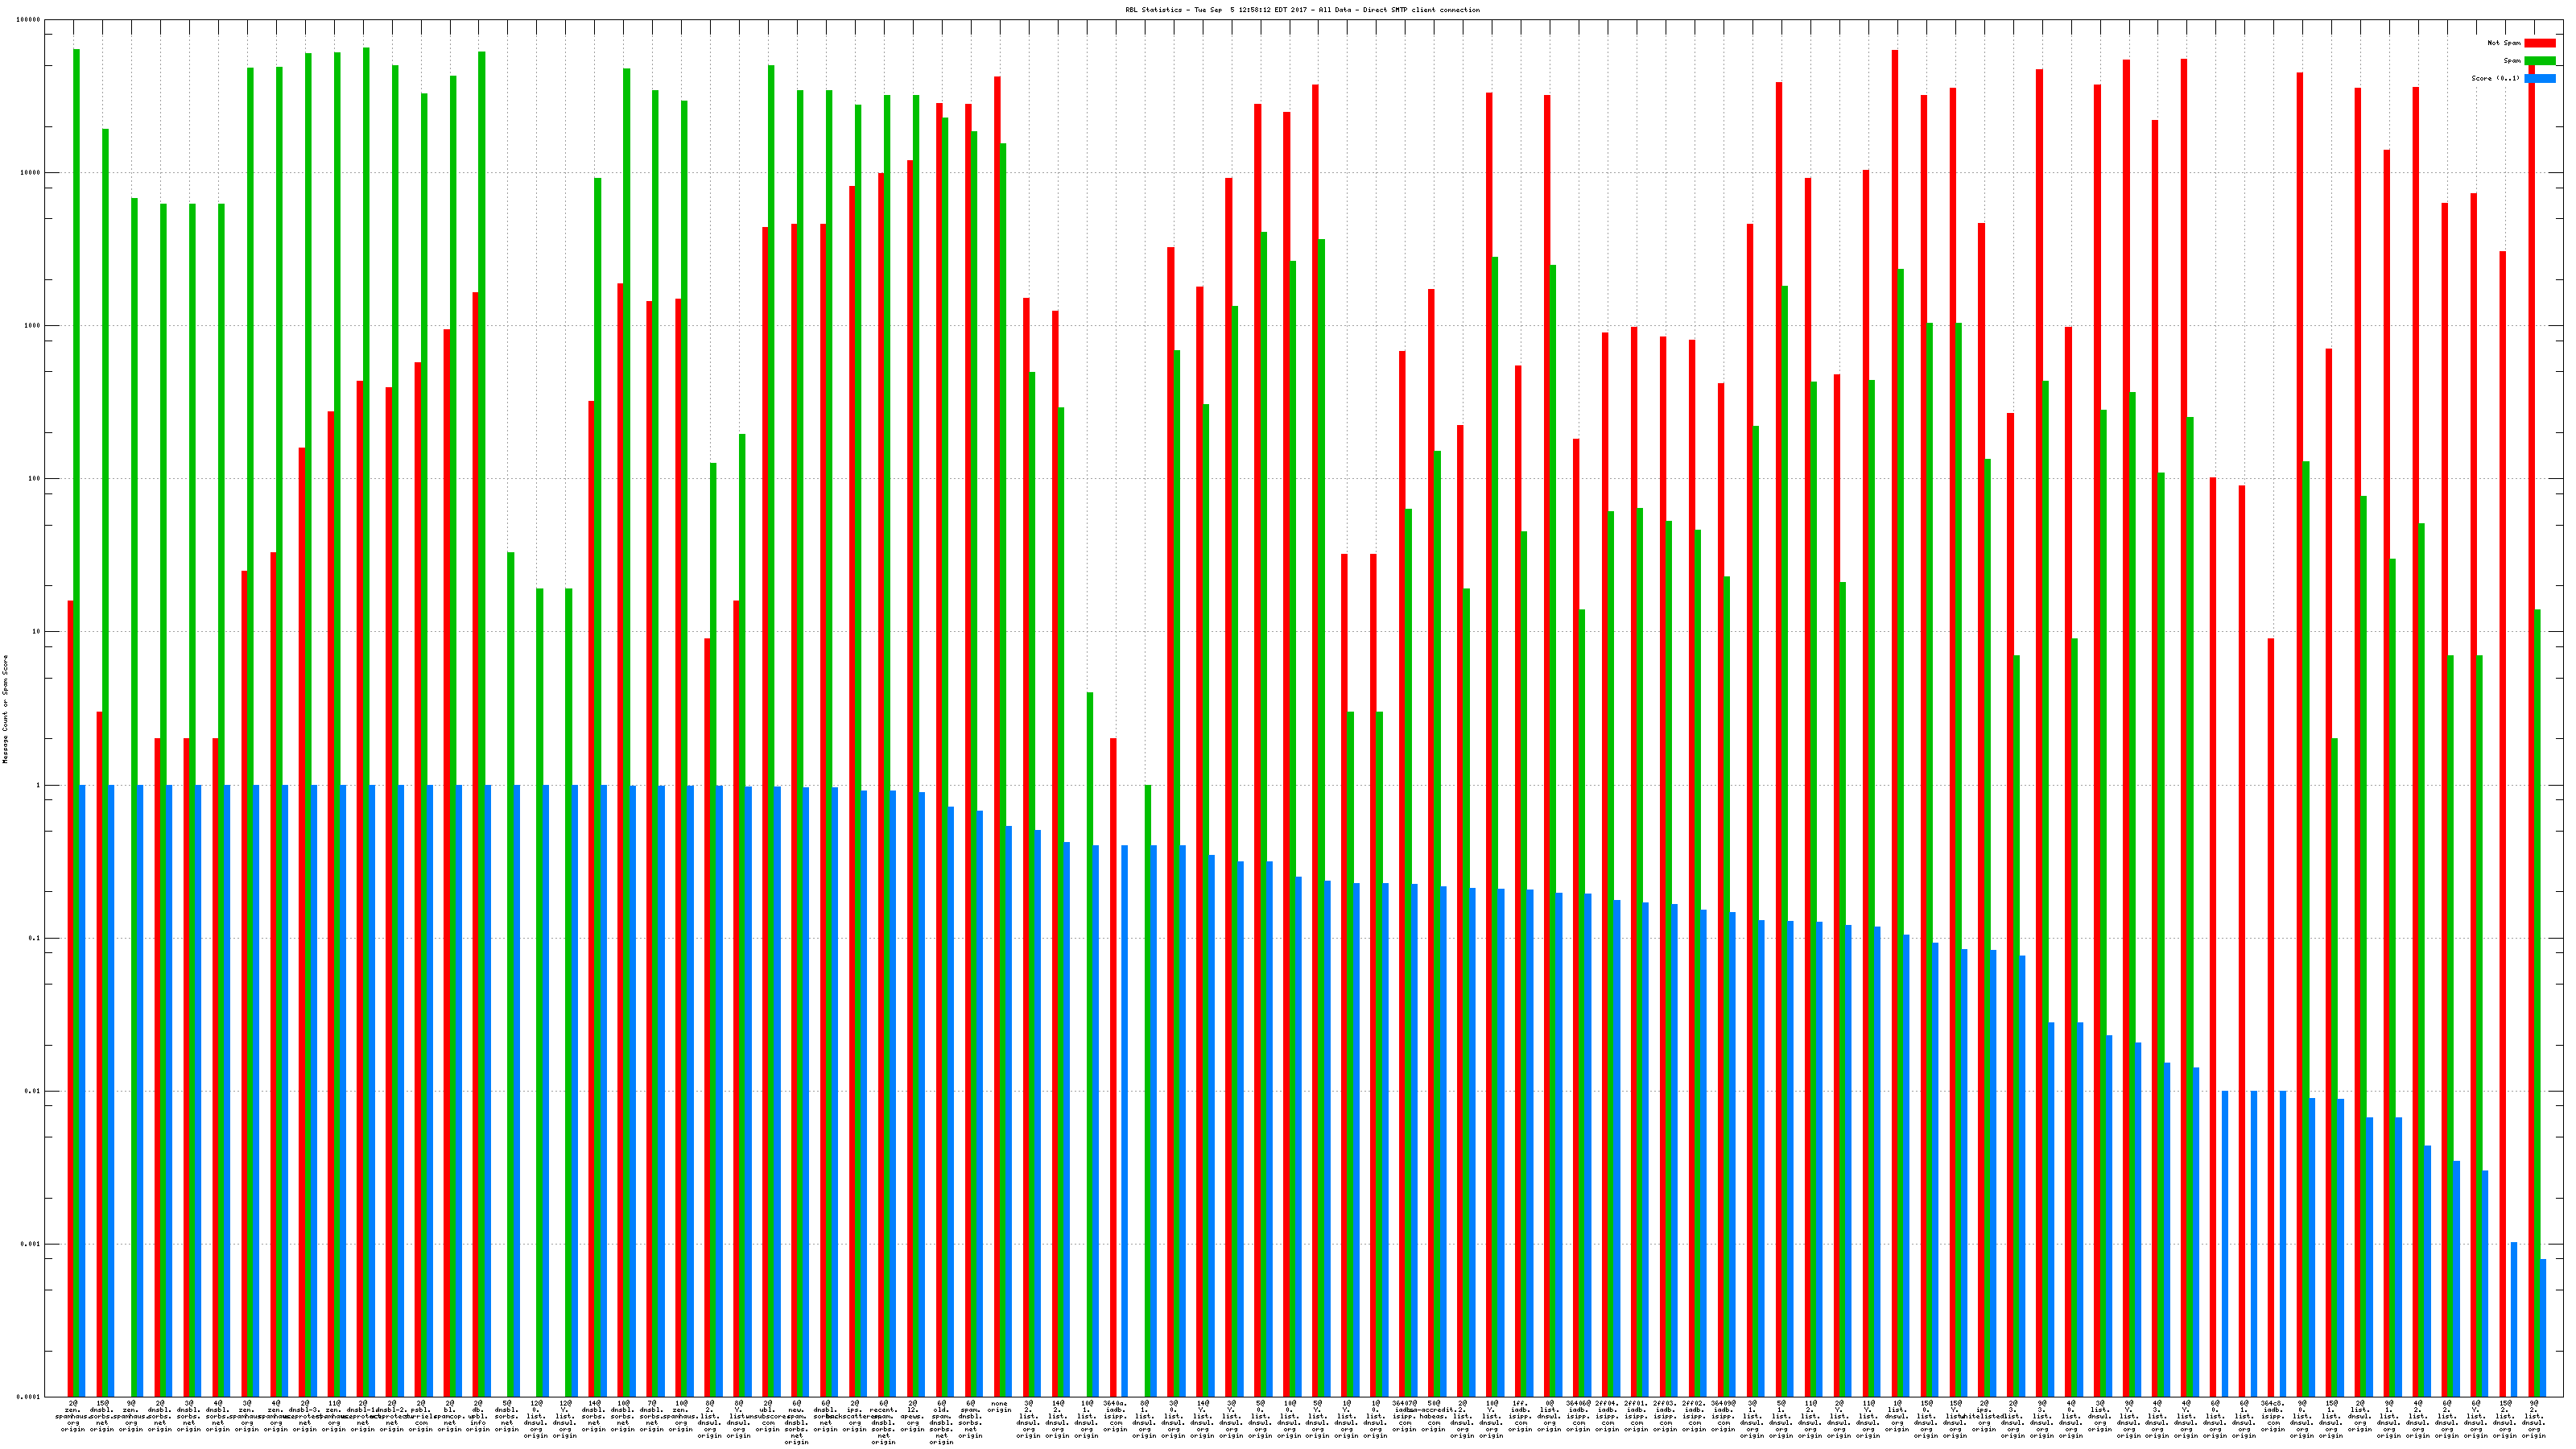Click the leftmost blue Score bar
Screen dimensions: 2576x1449
point(82,1090)
